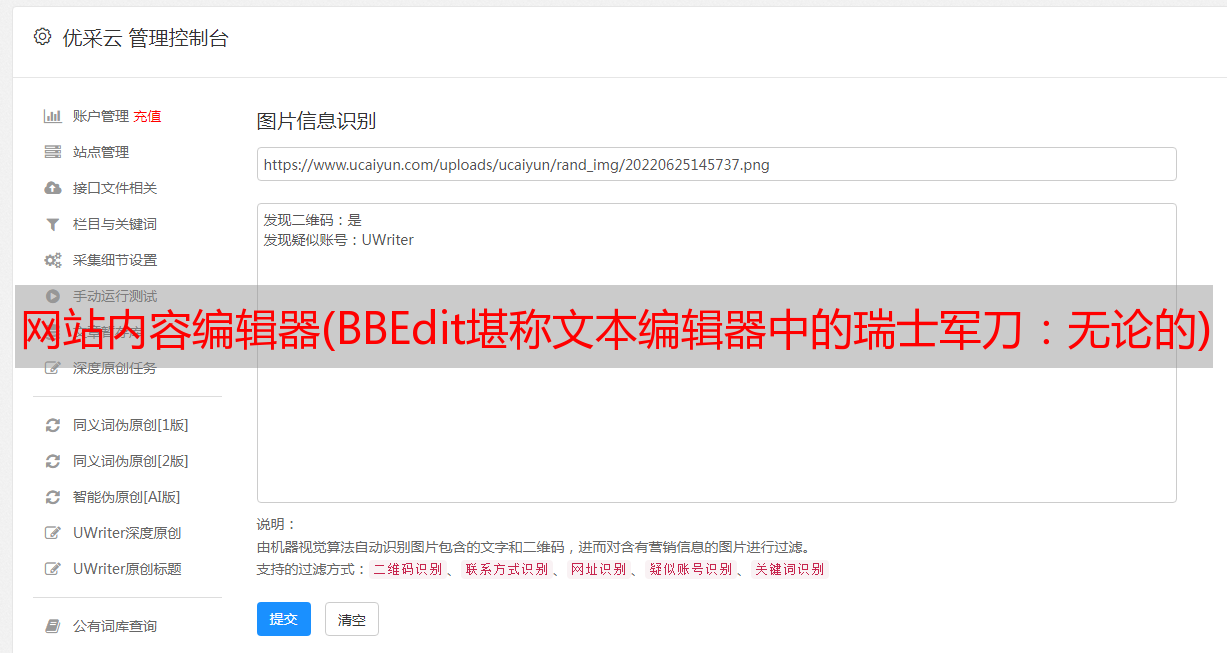Click the book icon for 公有词库查询
This screenshot has width=1227, height=653.
pos(53,626)
